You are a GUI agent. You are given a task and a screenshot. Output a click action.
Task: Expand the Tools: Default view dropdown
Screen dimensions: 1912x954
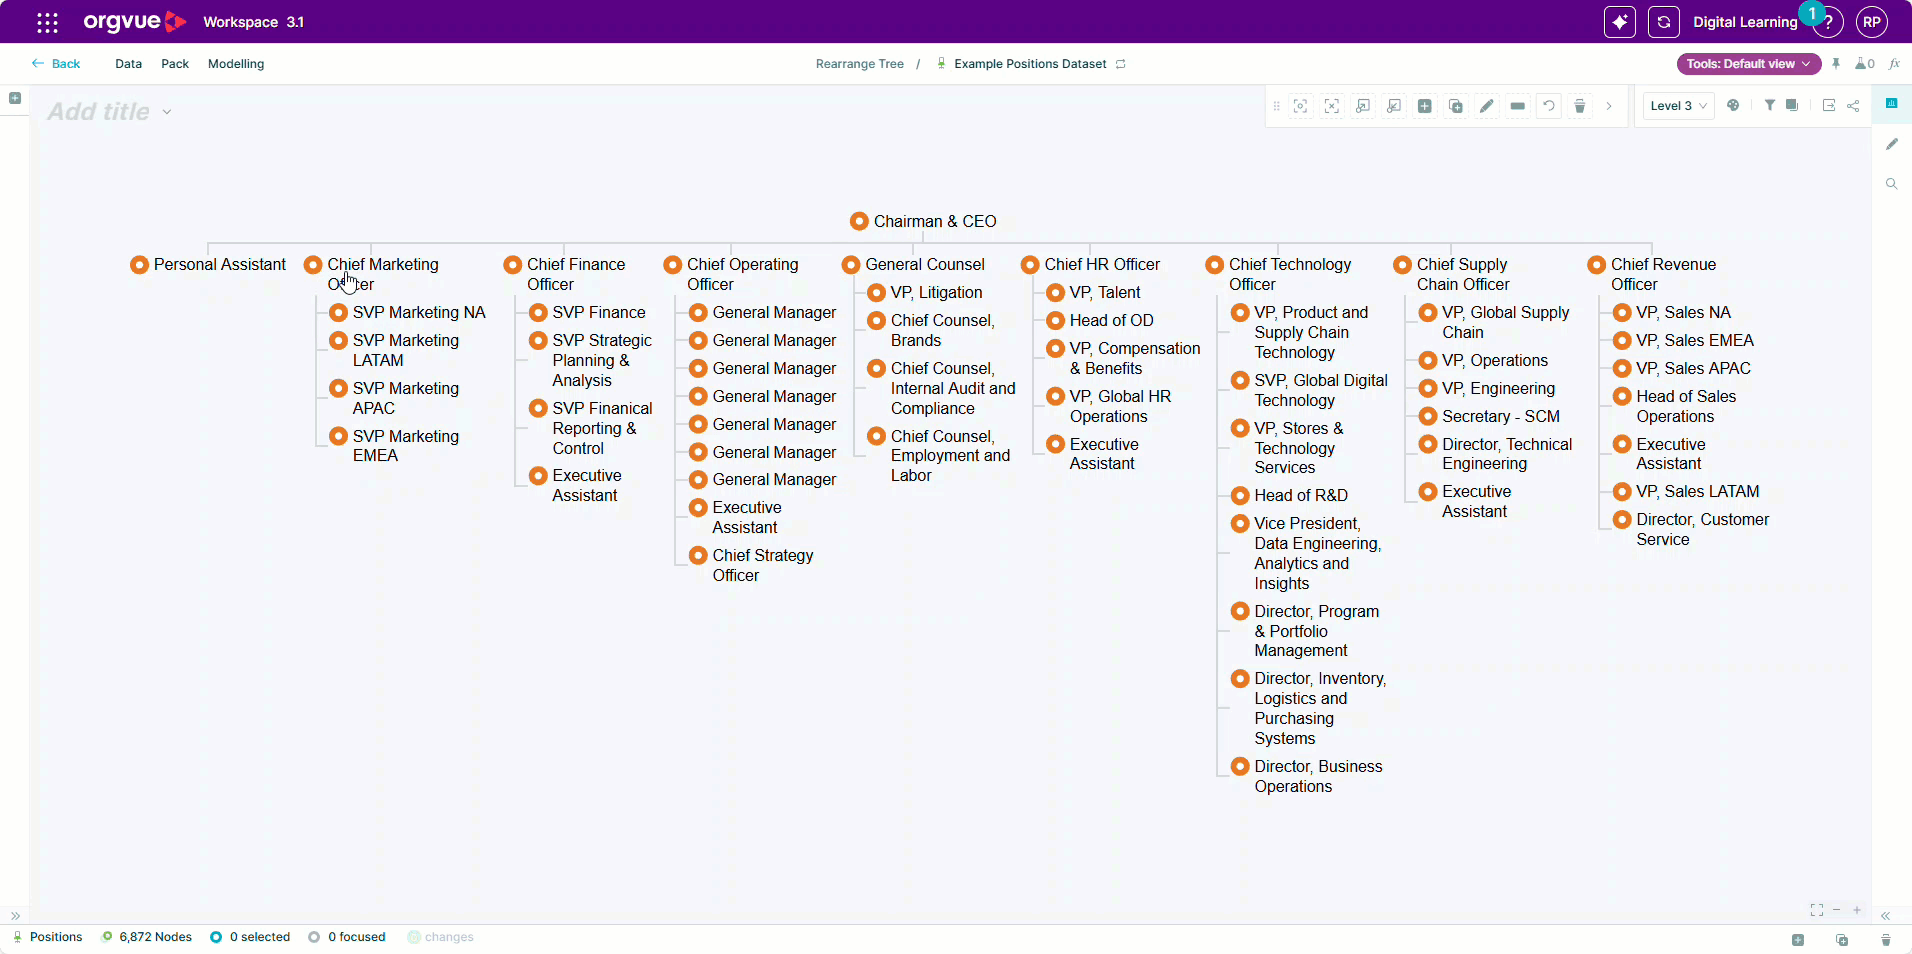(x=1749, y=64)
